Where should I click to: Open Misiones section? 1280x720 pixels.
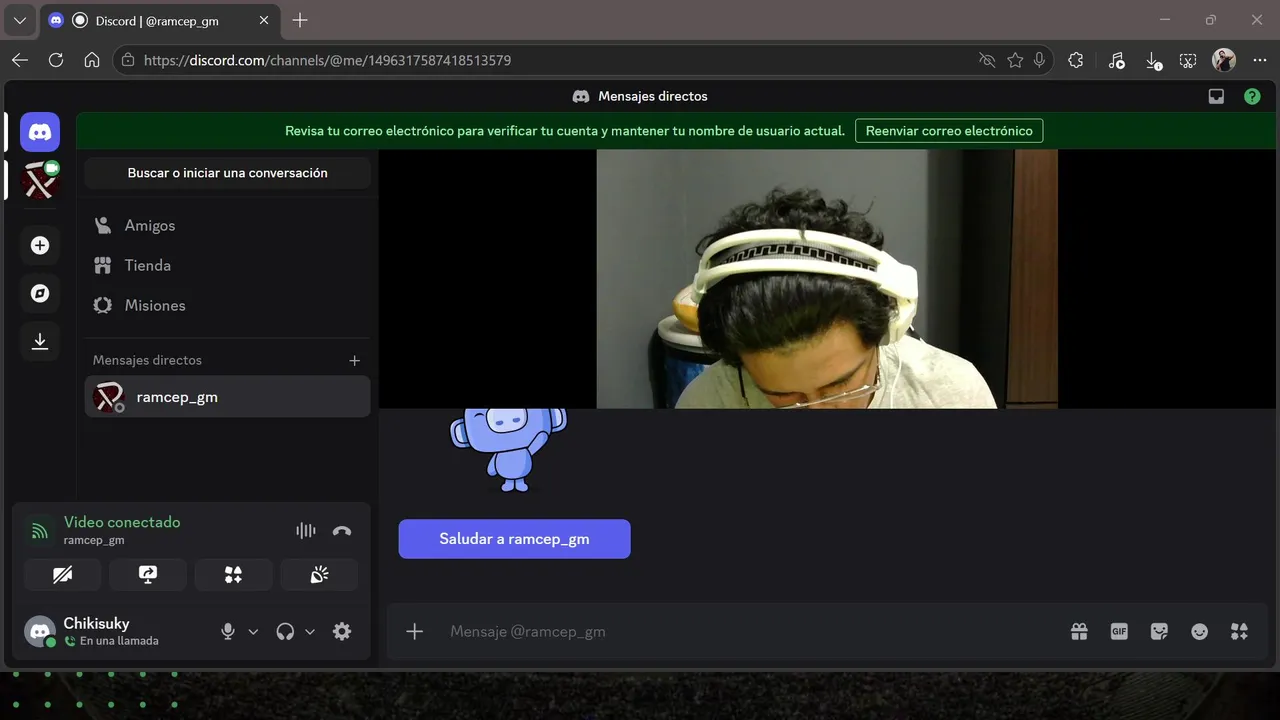[228, 306]
